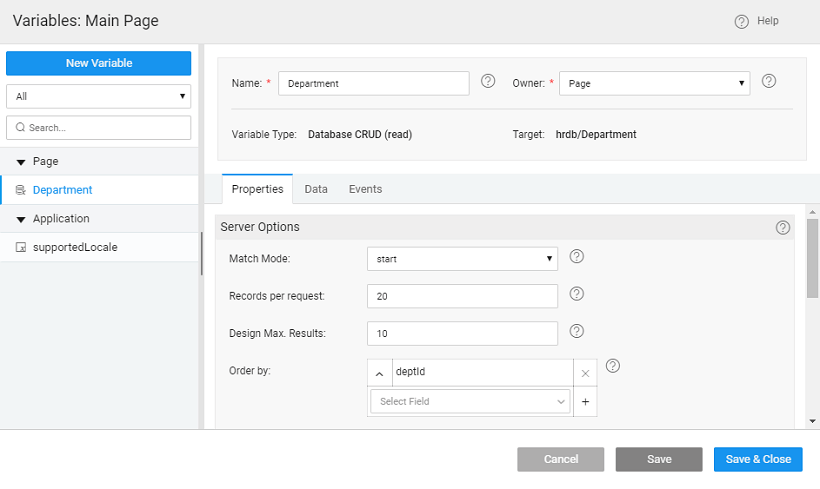Add order-by field using plus icon
This screenshot has height=489, width=820.
pyautogui.click(x=585, y=402)
